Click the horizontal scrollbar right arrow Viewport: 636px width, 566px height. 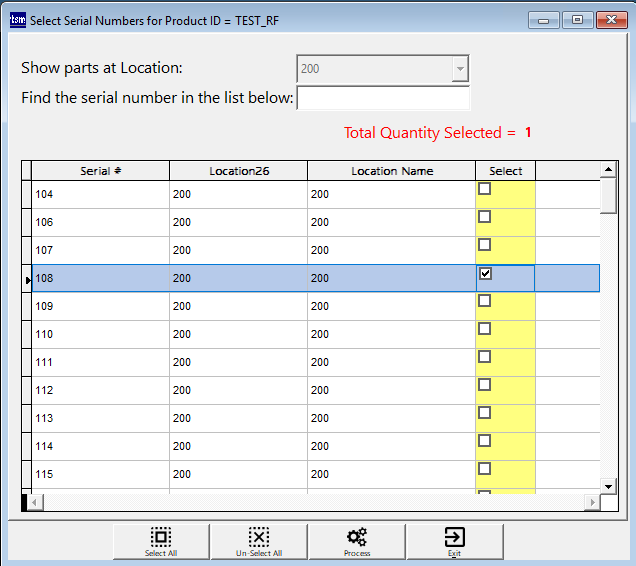tap(593, 501)
